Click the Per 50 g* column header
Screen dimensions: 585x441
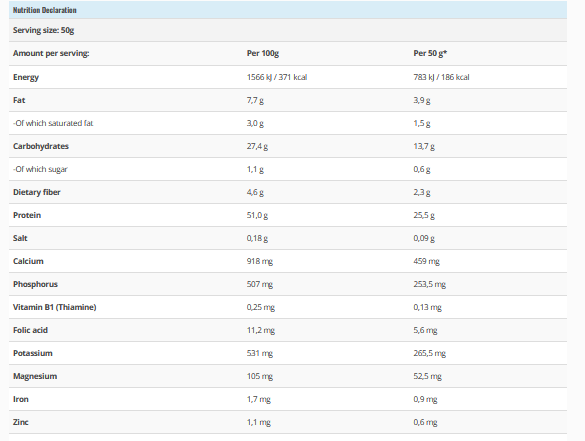[x=430, y=53]
